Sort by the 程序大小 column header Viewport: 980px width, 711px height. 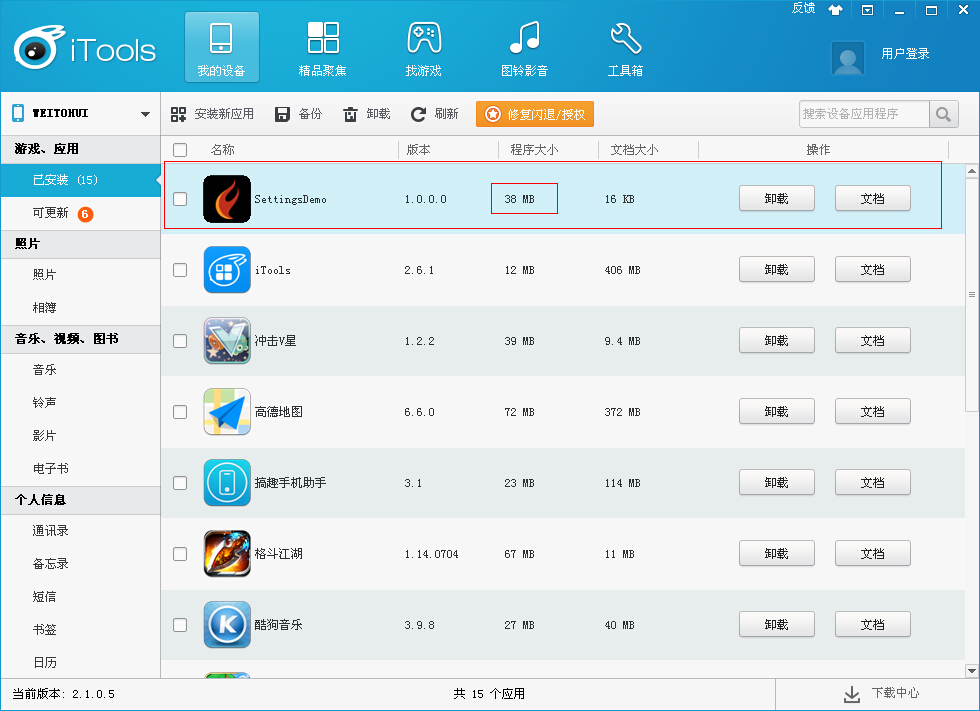534,150
